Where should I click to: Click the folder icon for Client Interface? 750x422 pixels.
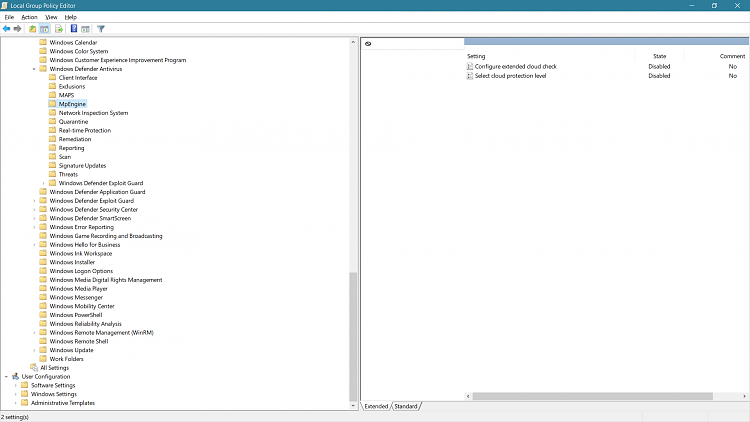53,78
